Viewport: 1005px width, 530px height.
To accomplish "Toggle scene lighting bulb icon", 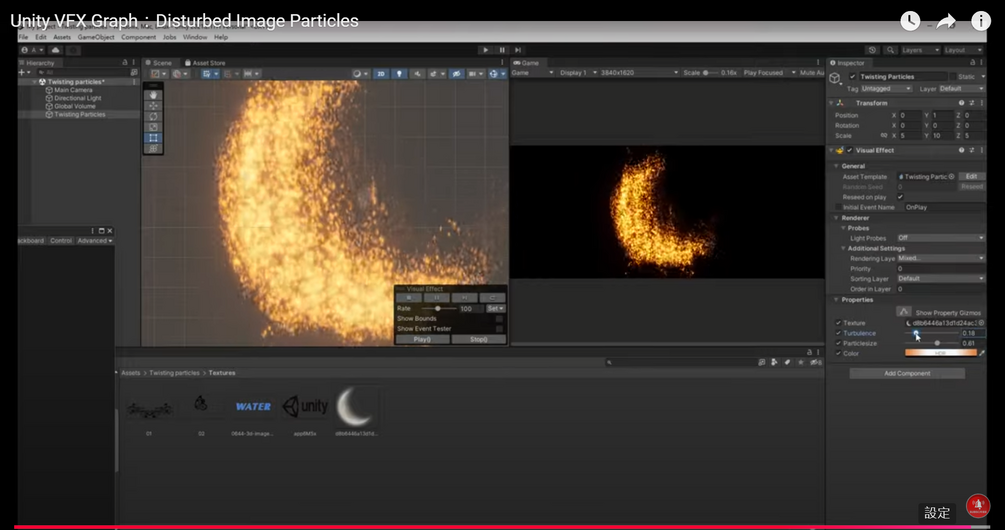I will point(399,74).
